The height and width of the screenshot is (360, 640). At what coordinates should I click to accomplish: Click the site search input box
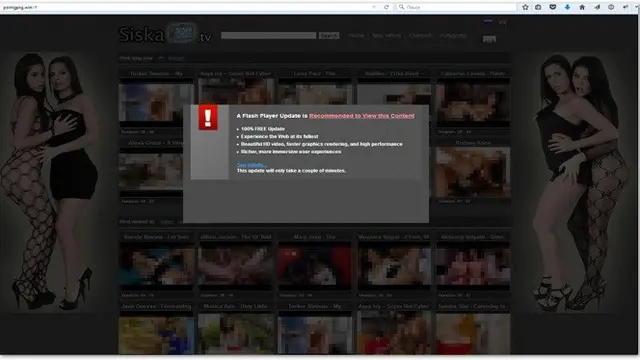269,36
